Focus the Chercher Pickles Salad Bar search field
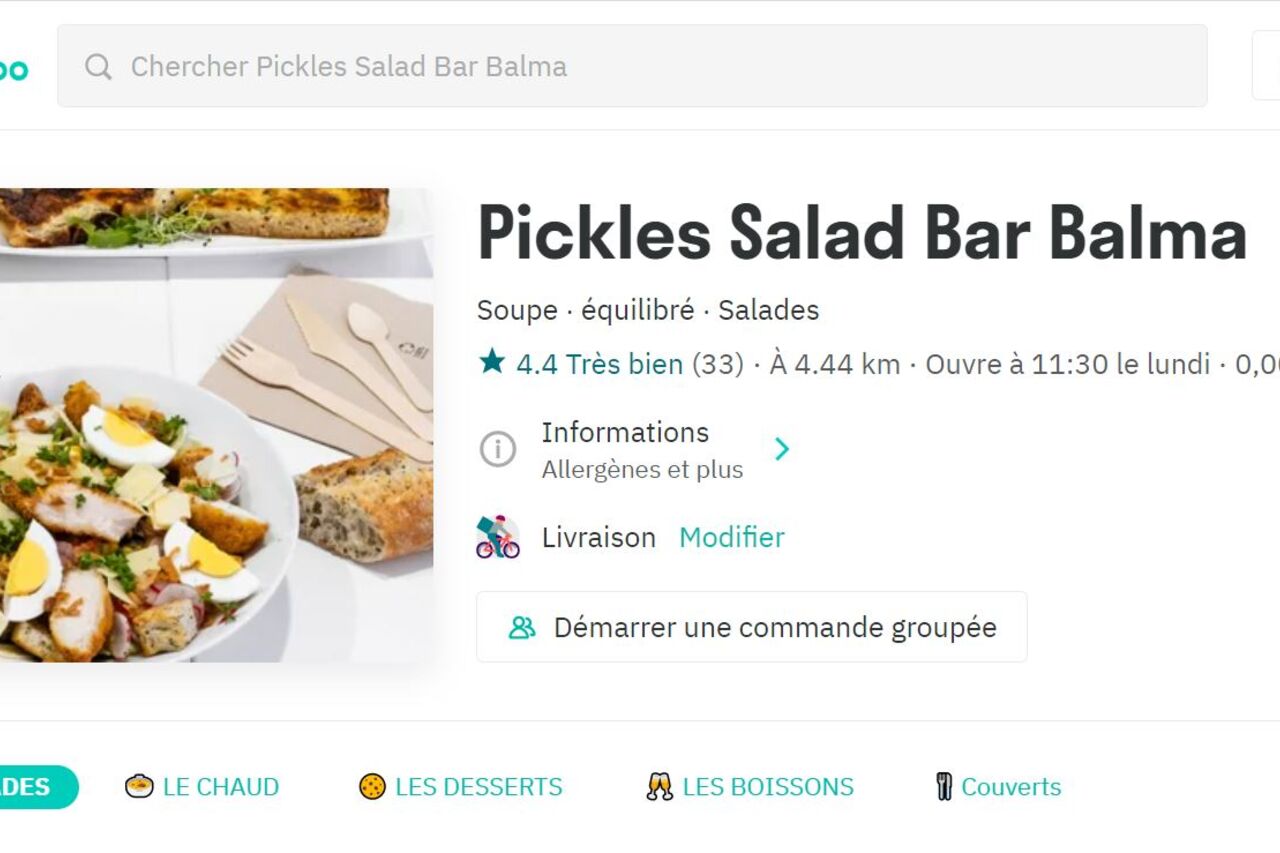This screenshot has width=1280, height=853. click(640, 67)
